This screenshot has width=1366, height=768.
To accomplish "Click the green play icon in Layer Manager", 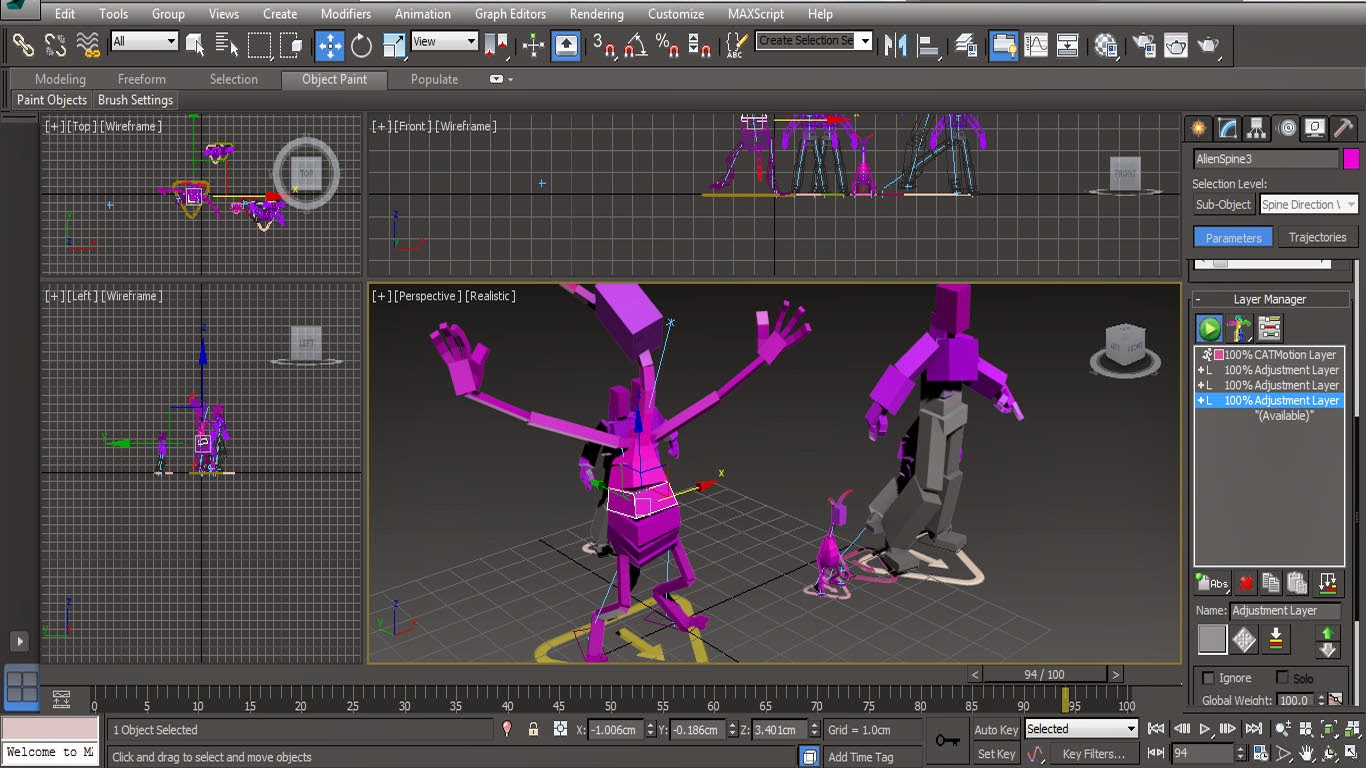I will point(1210,327).
